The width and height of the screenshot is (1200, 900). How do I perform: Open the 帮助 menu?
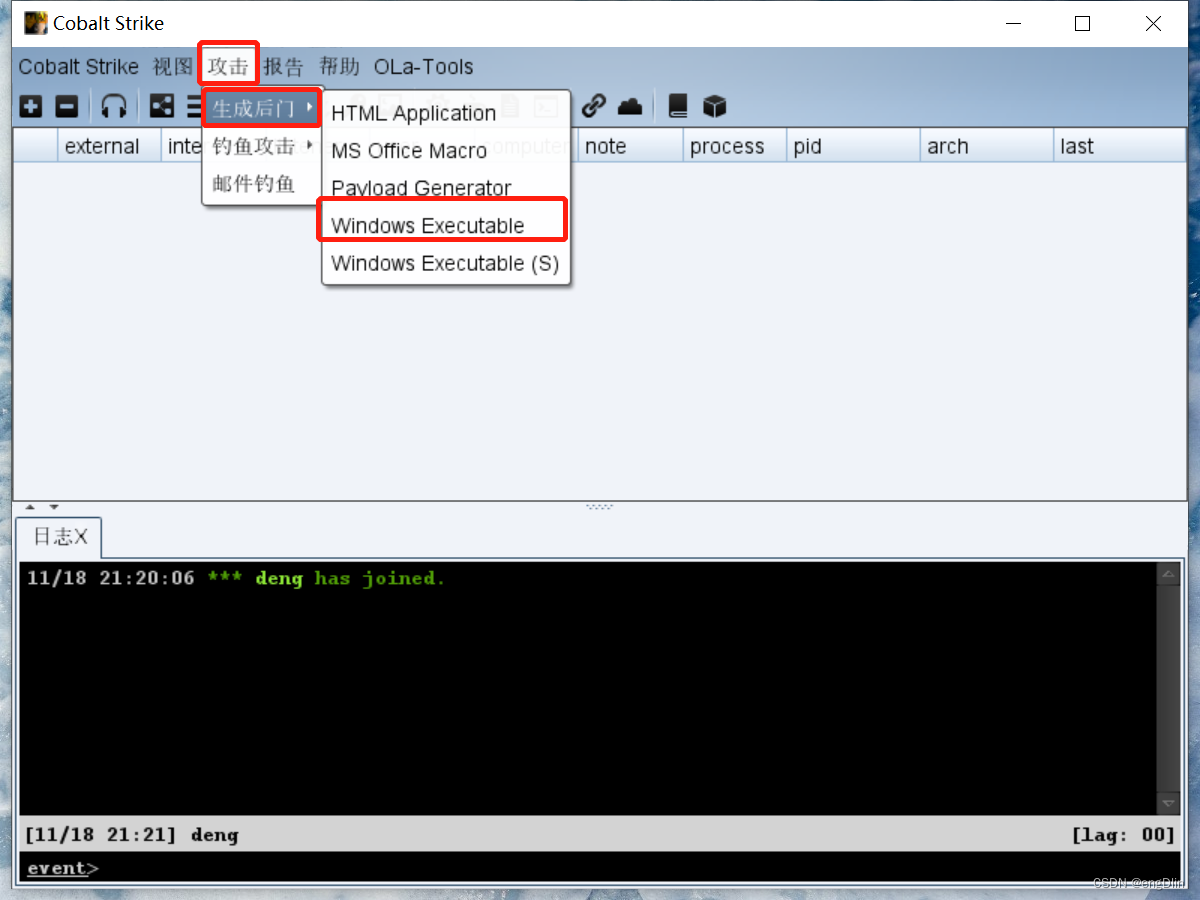coord(339,67)
